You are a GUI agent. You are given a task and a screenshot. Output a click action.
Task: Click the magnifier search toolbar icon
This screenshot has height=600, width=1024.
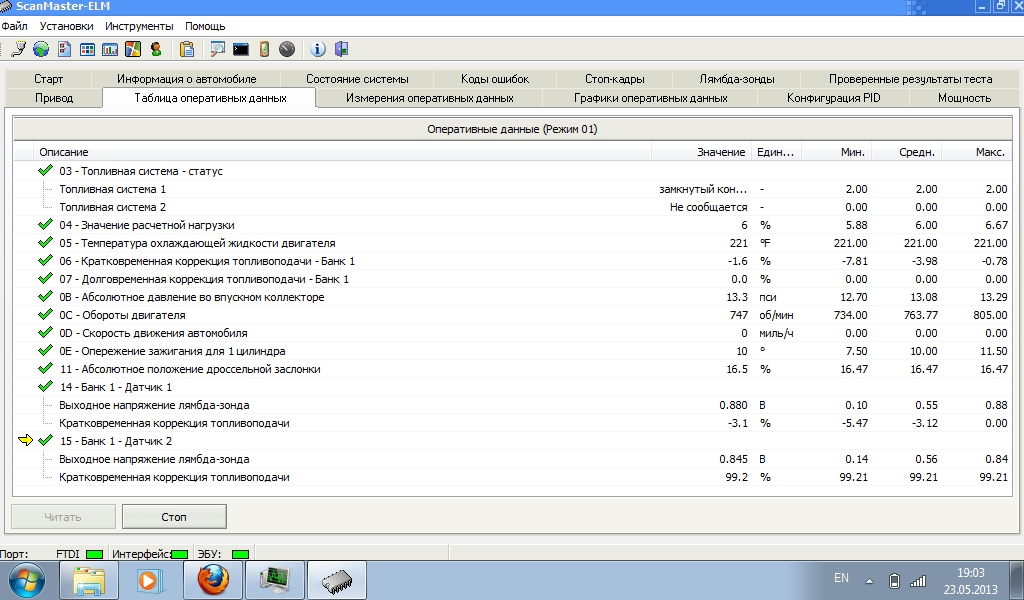point(217,48)
